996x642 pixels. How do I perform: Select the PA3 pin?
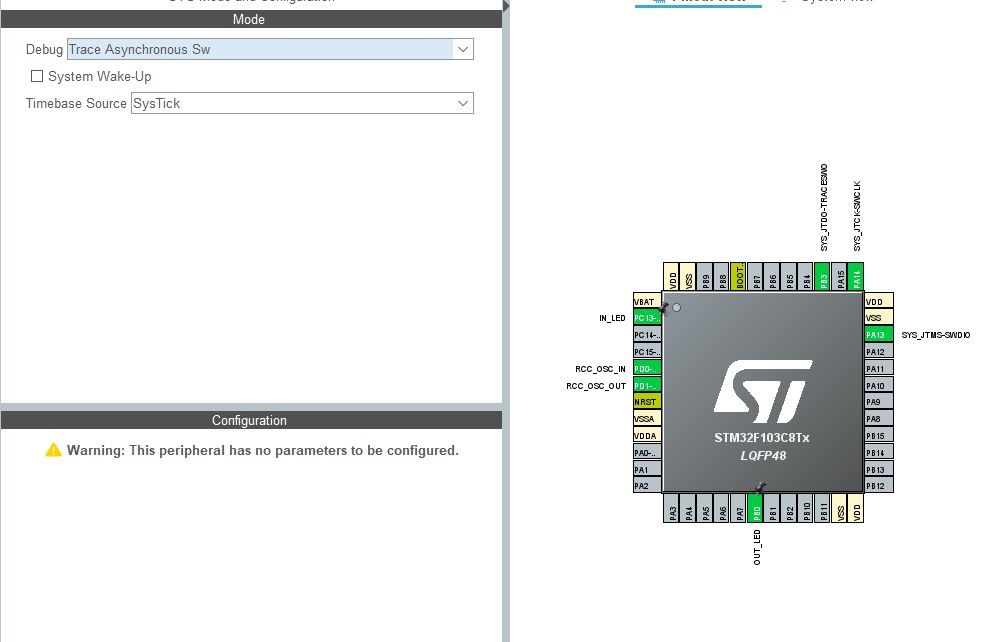(x=671, y=509)
